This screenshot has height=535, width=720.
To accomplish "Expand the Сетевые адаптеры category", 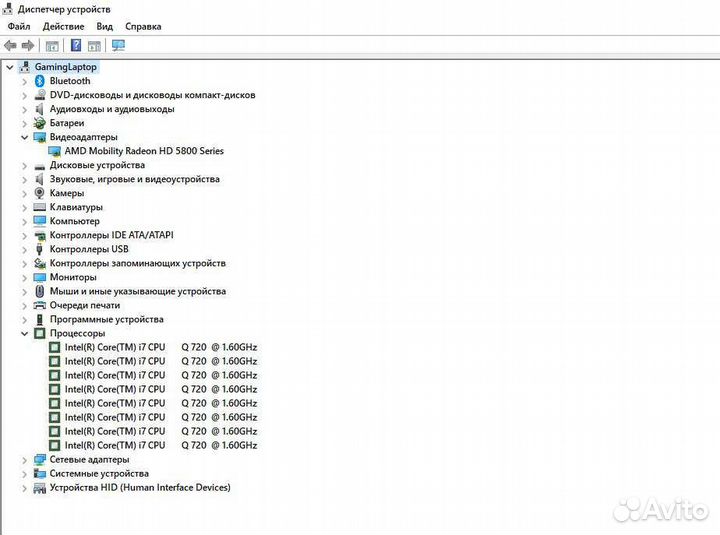I will 25,460.
